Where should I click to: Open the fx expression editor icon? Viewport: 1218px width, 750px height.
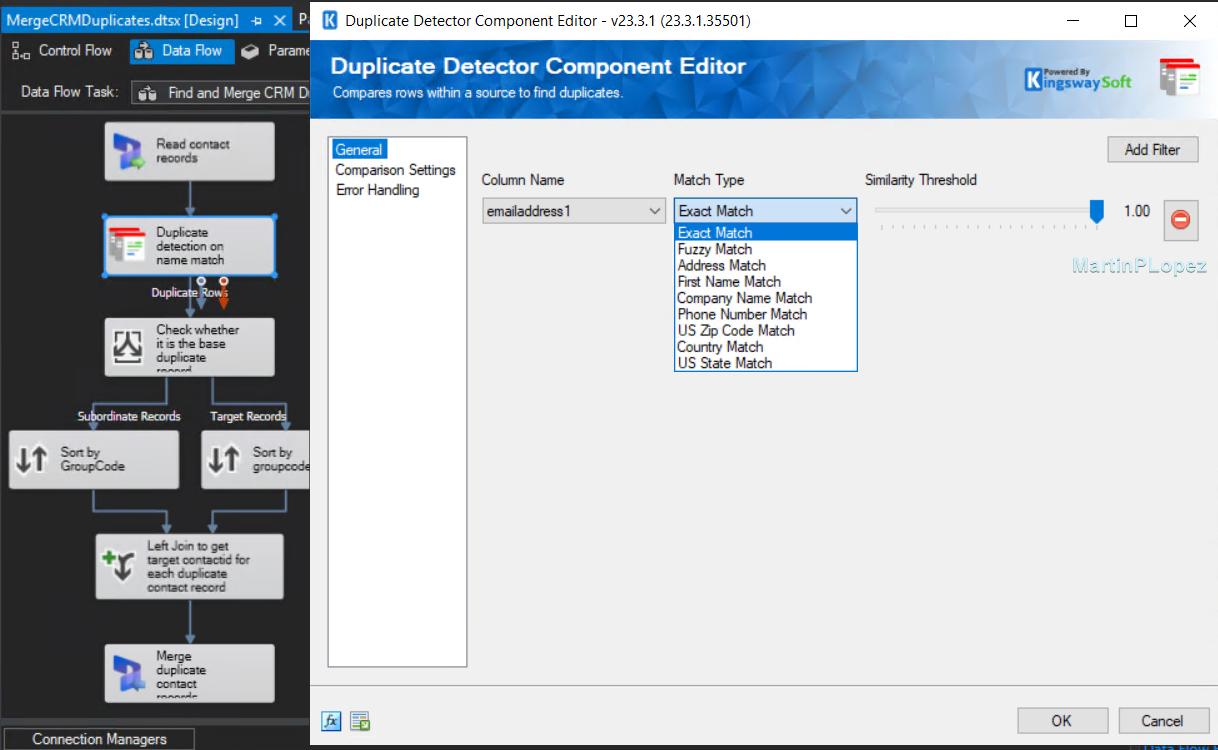(331, 721)
